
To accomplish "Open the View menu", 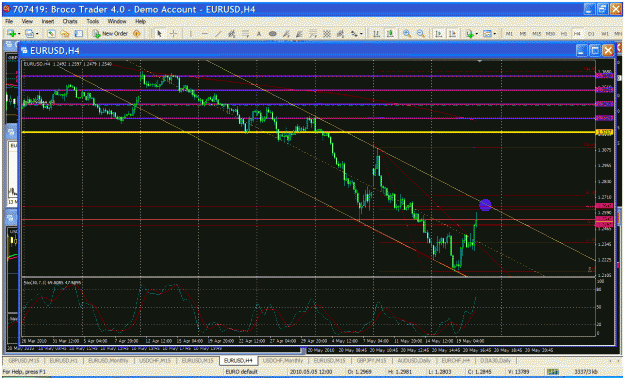I will tap(27, 21).
